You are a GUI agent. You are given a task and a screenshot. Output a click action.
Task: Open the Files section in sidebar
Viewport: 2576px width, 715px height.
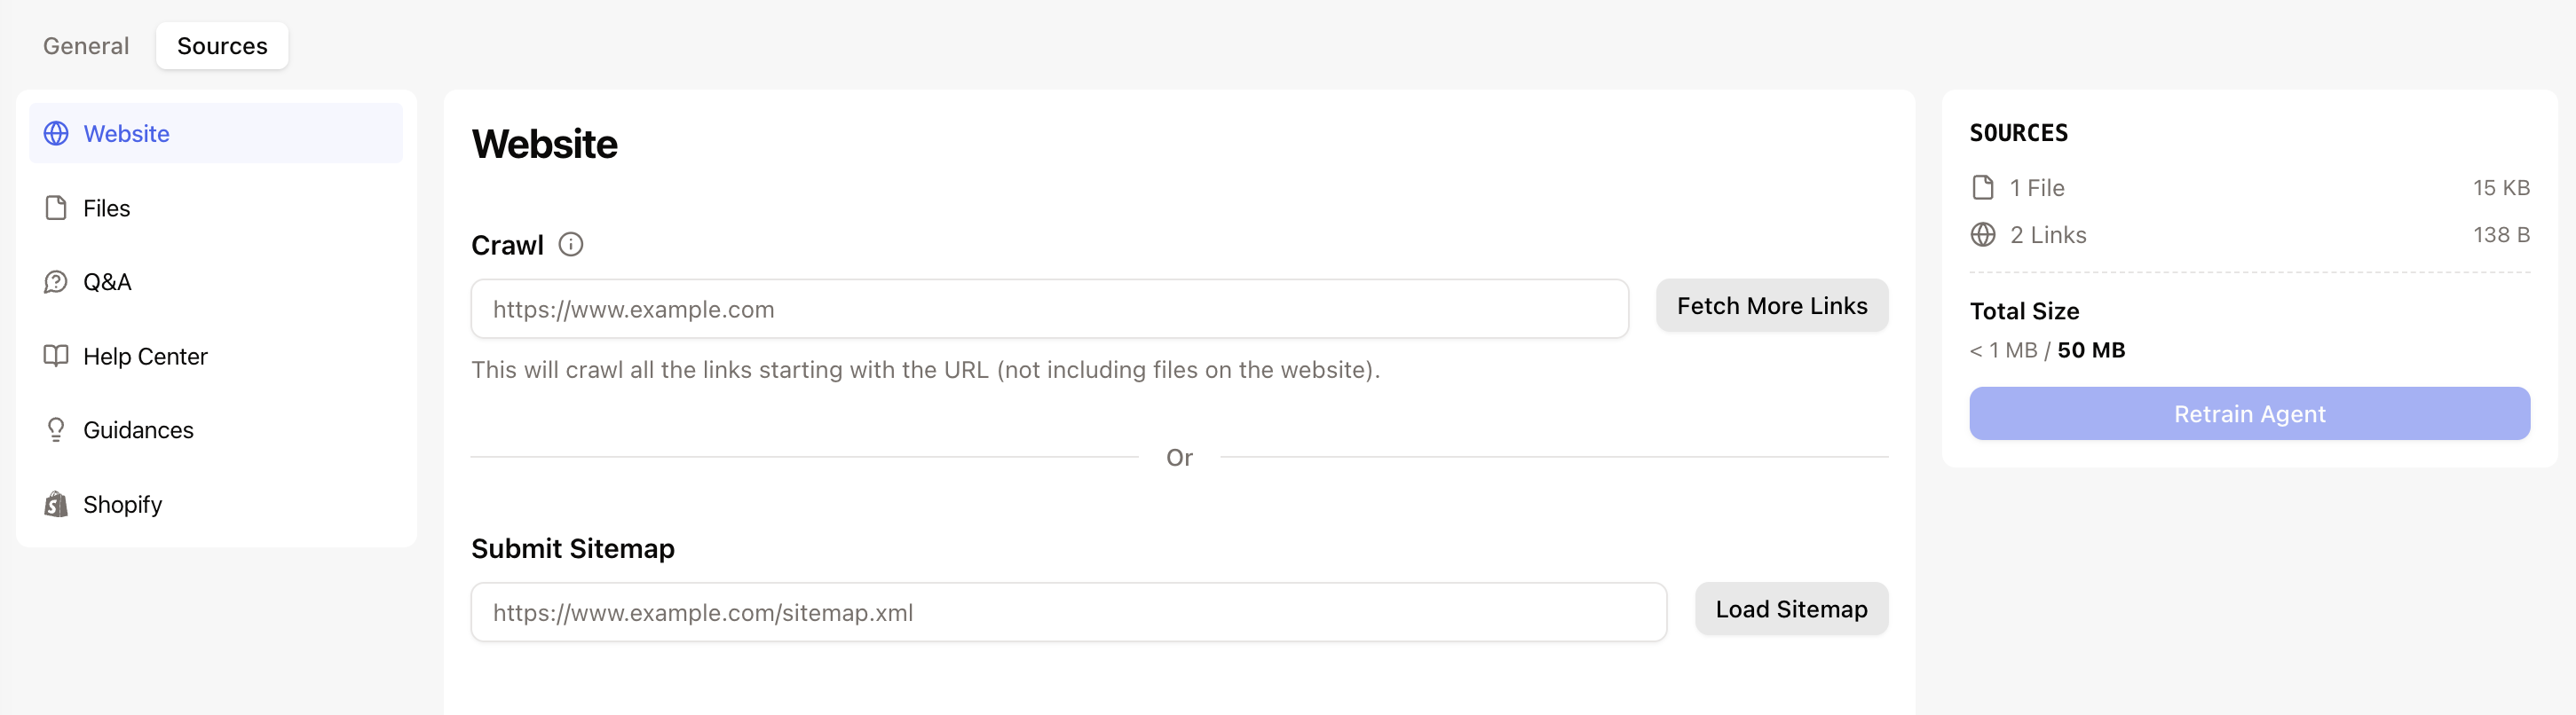point(107,208)
